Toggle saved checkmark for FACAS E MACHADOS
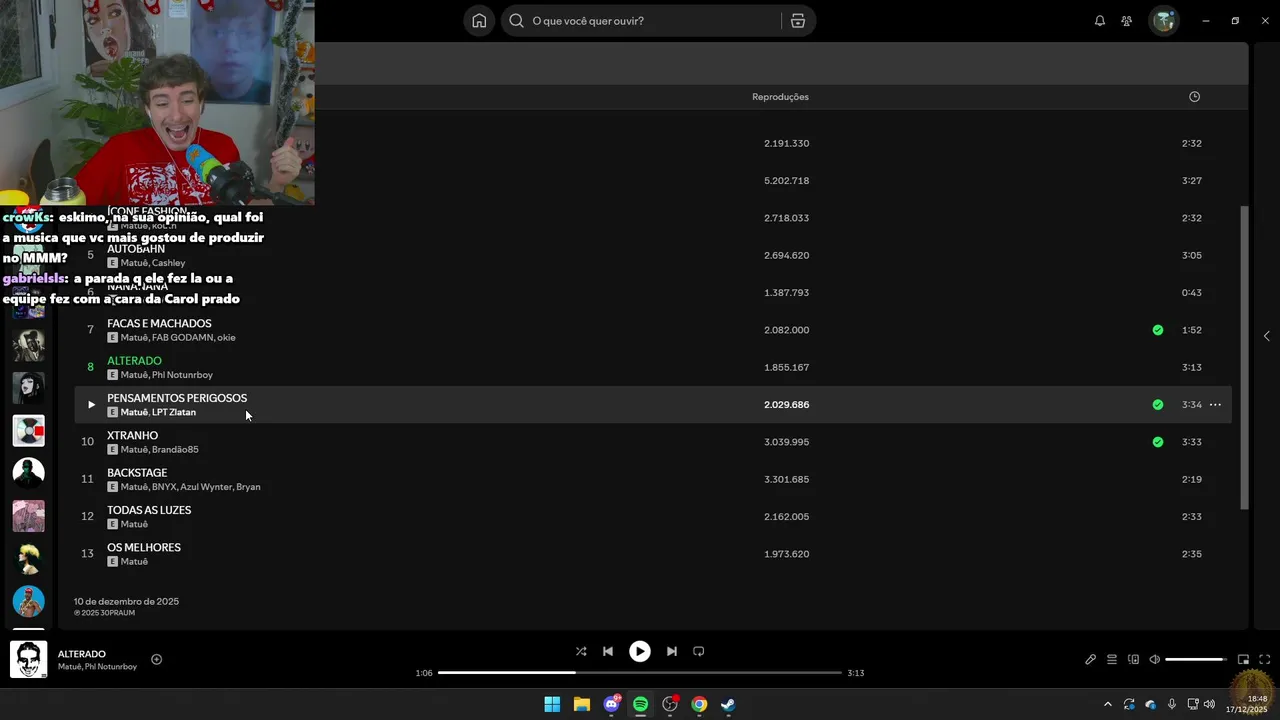The height and width of the screenshot is (720, 1280). [x=1157, y=330]
